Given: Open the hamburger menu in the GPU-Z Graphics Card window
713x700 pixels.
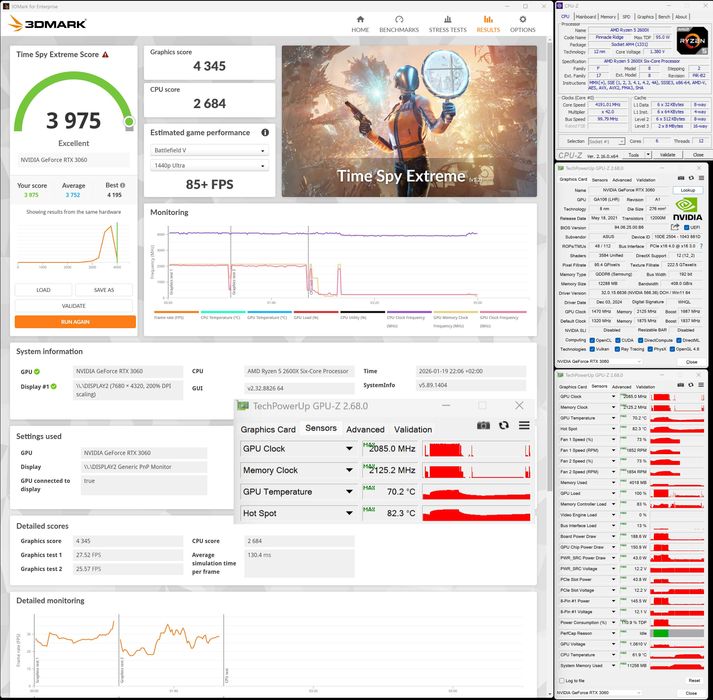Looking at the screenshot, I should [x=701, y=178].
